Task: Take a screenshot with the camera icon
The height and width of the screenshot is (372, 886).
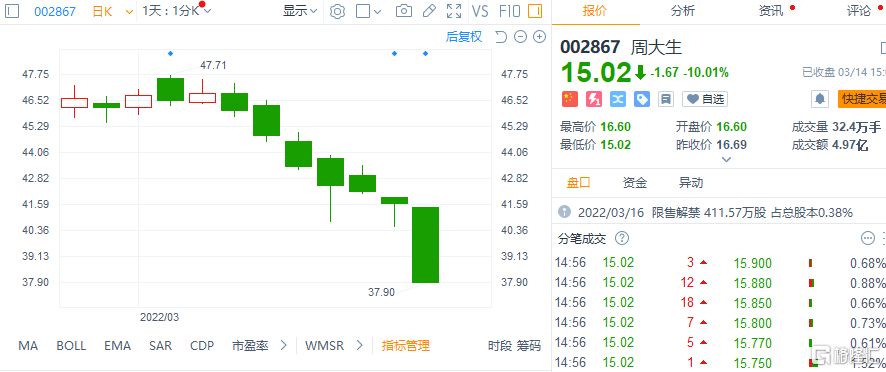Action: point(403,11)
